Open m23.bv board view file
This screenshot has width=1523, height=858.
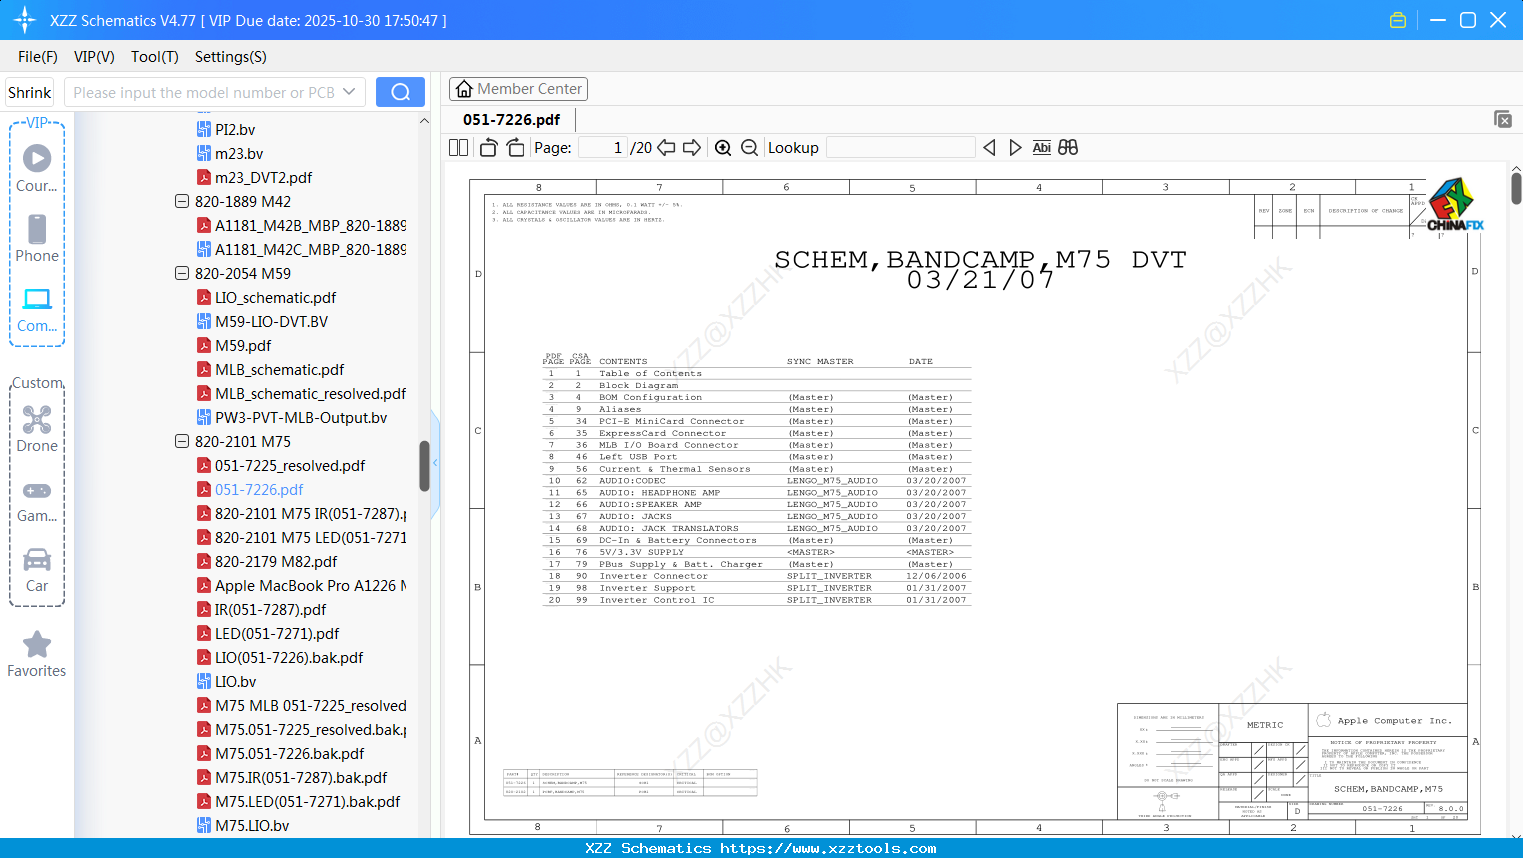click(x=239, y=153)
